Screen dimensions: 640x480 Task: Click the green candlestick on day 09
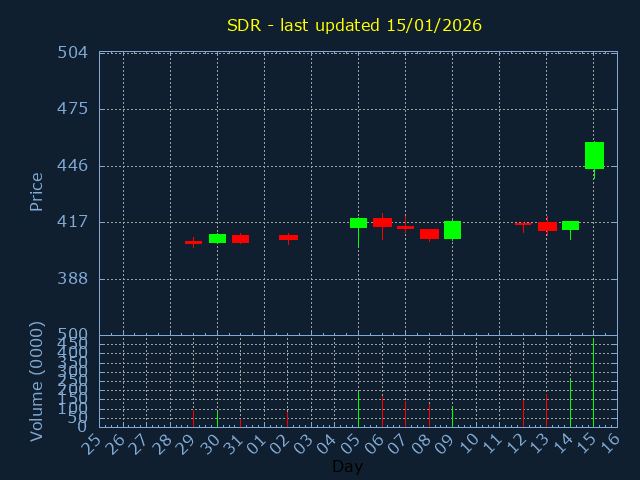click(x=452, y=230)
